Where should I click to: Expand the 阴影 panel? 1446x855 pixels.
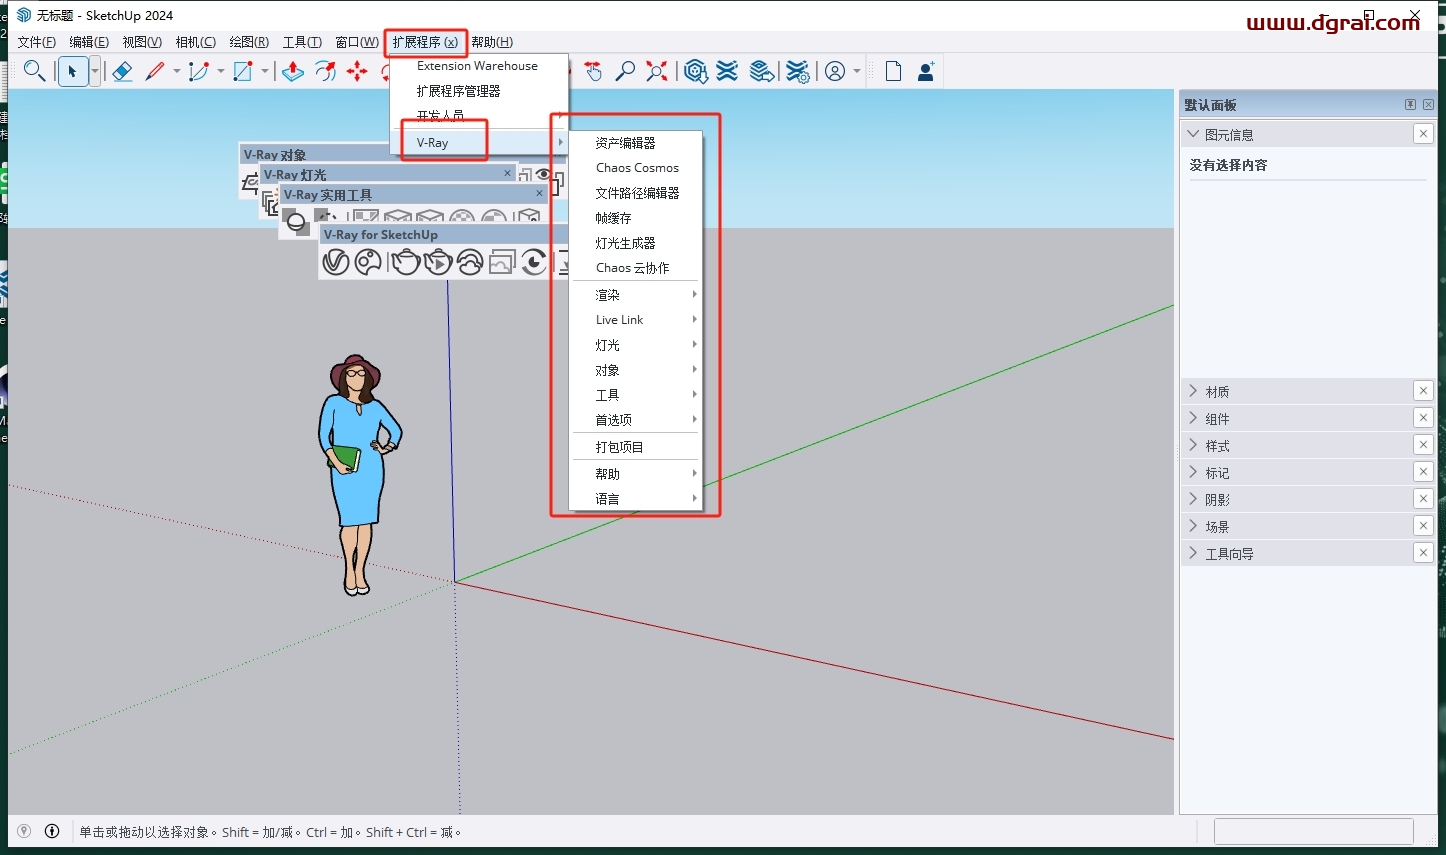tap(1192, 499)
